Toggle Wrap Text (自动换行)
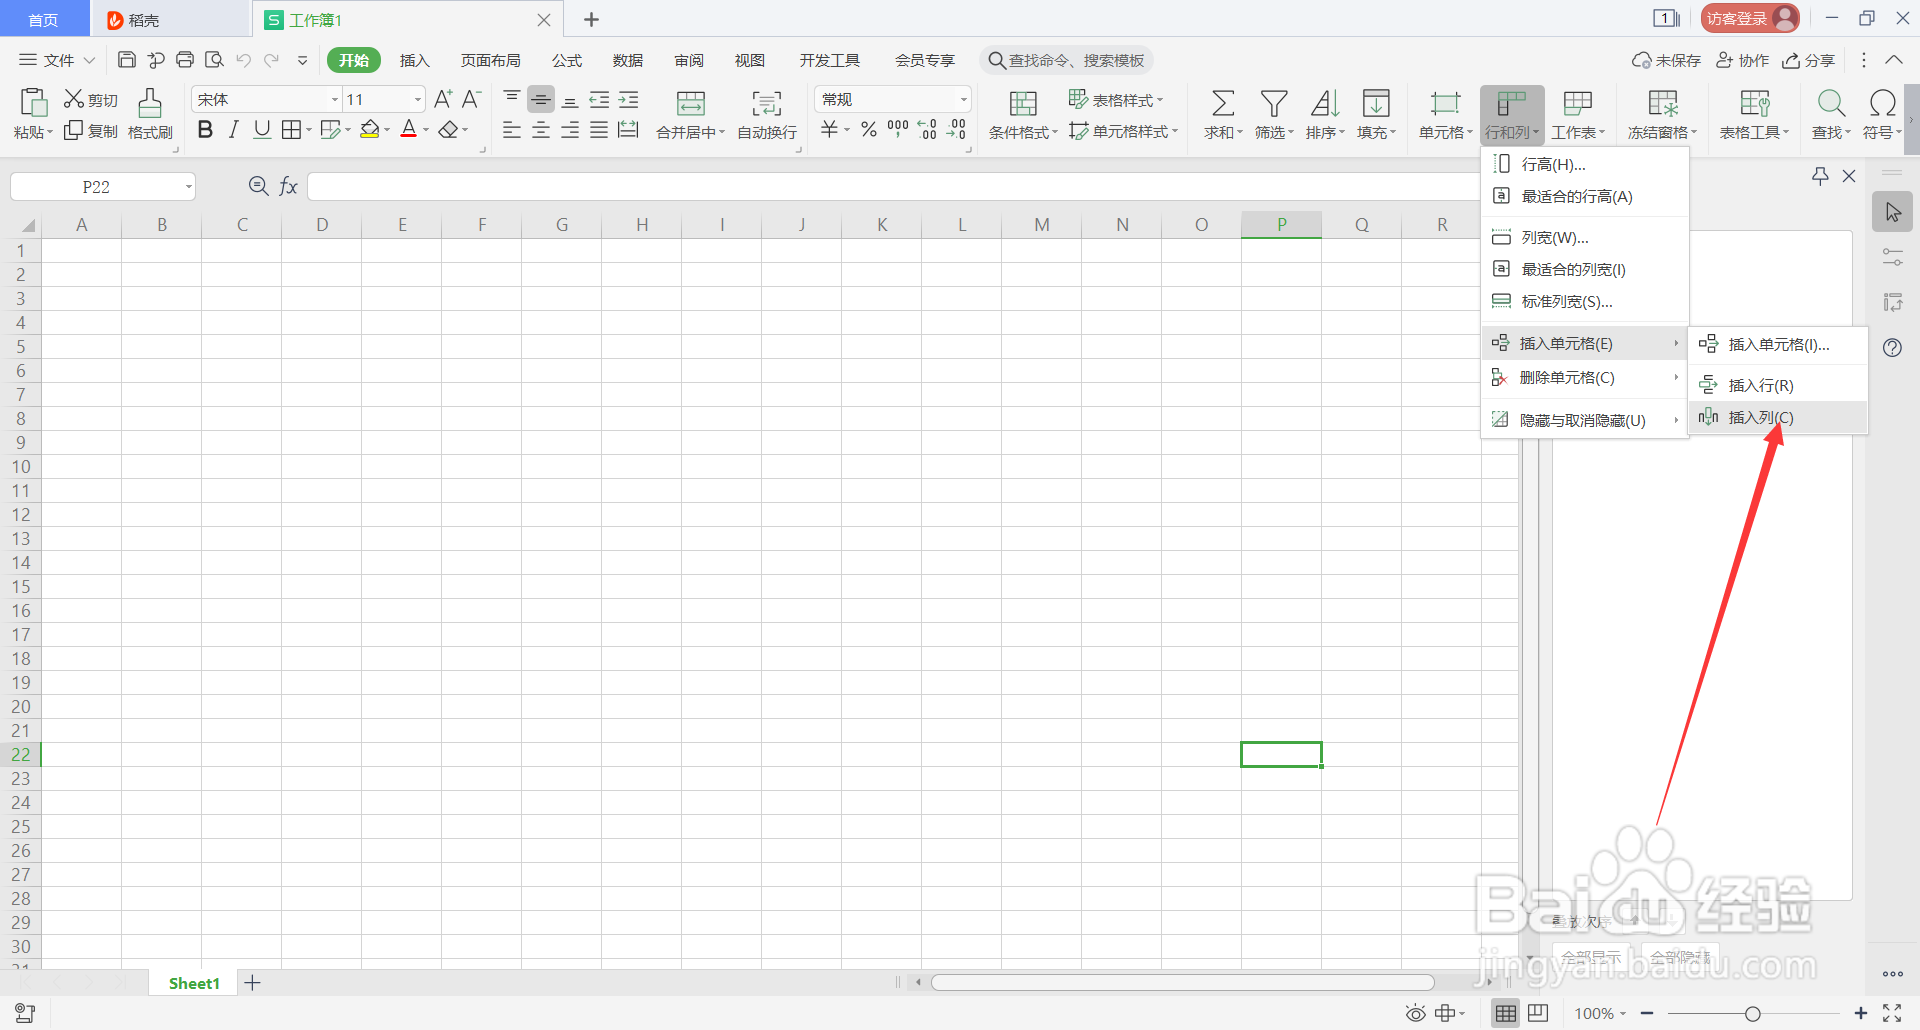The image size is (1920, 1030). (767, 115)
